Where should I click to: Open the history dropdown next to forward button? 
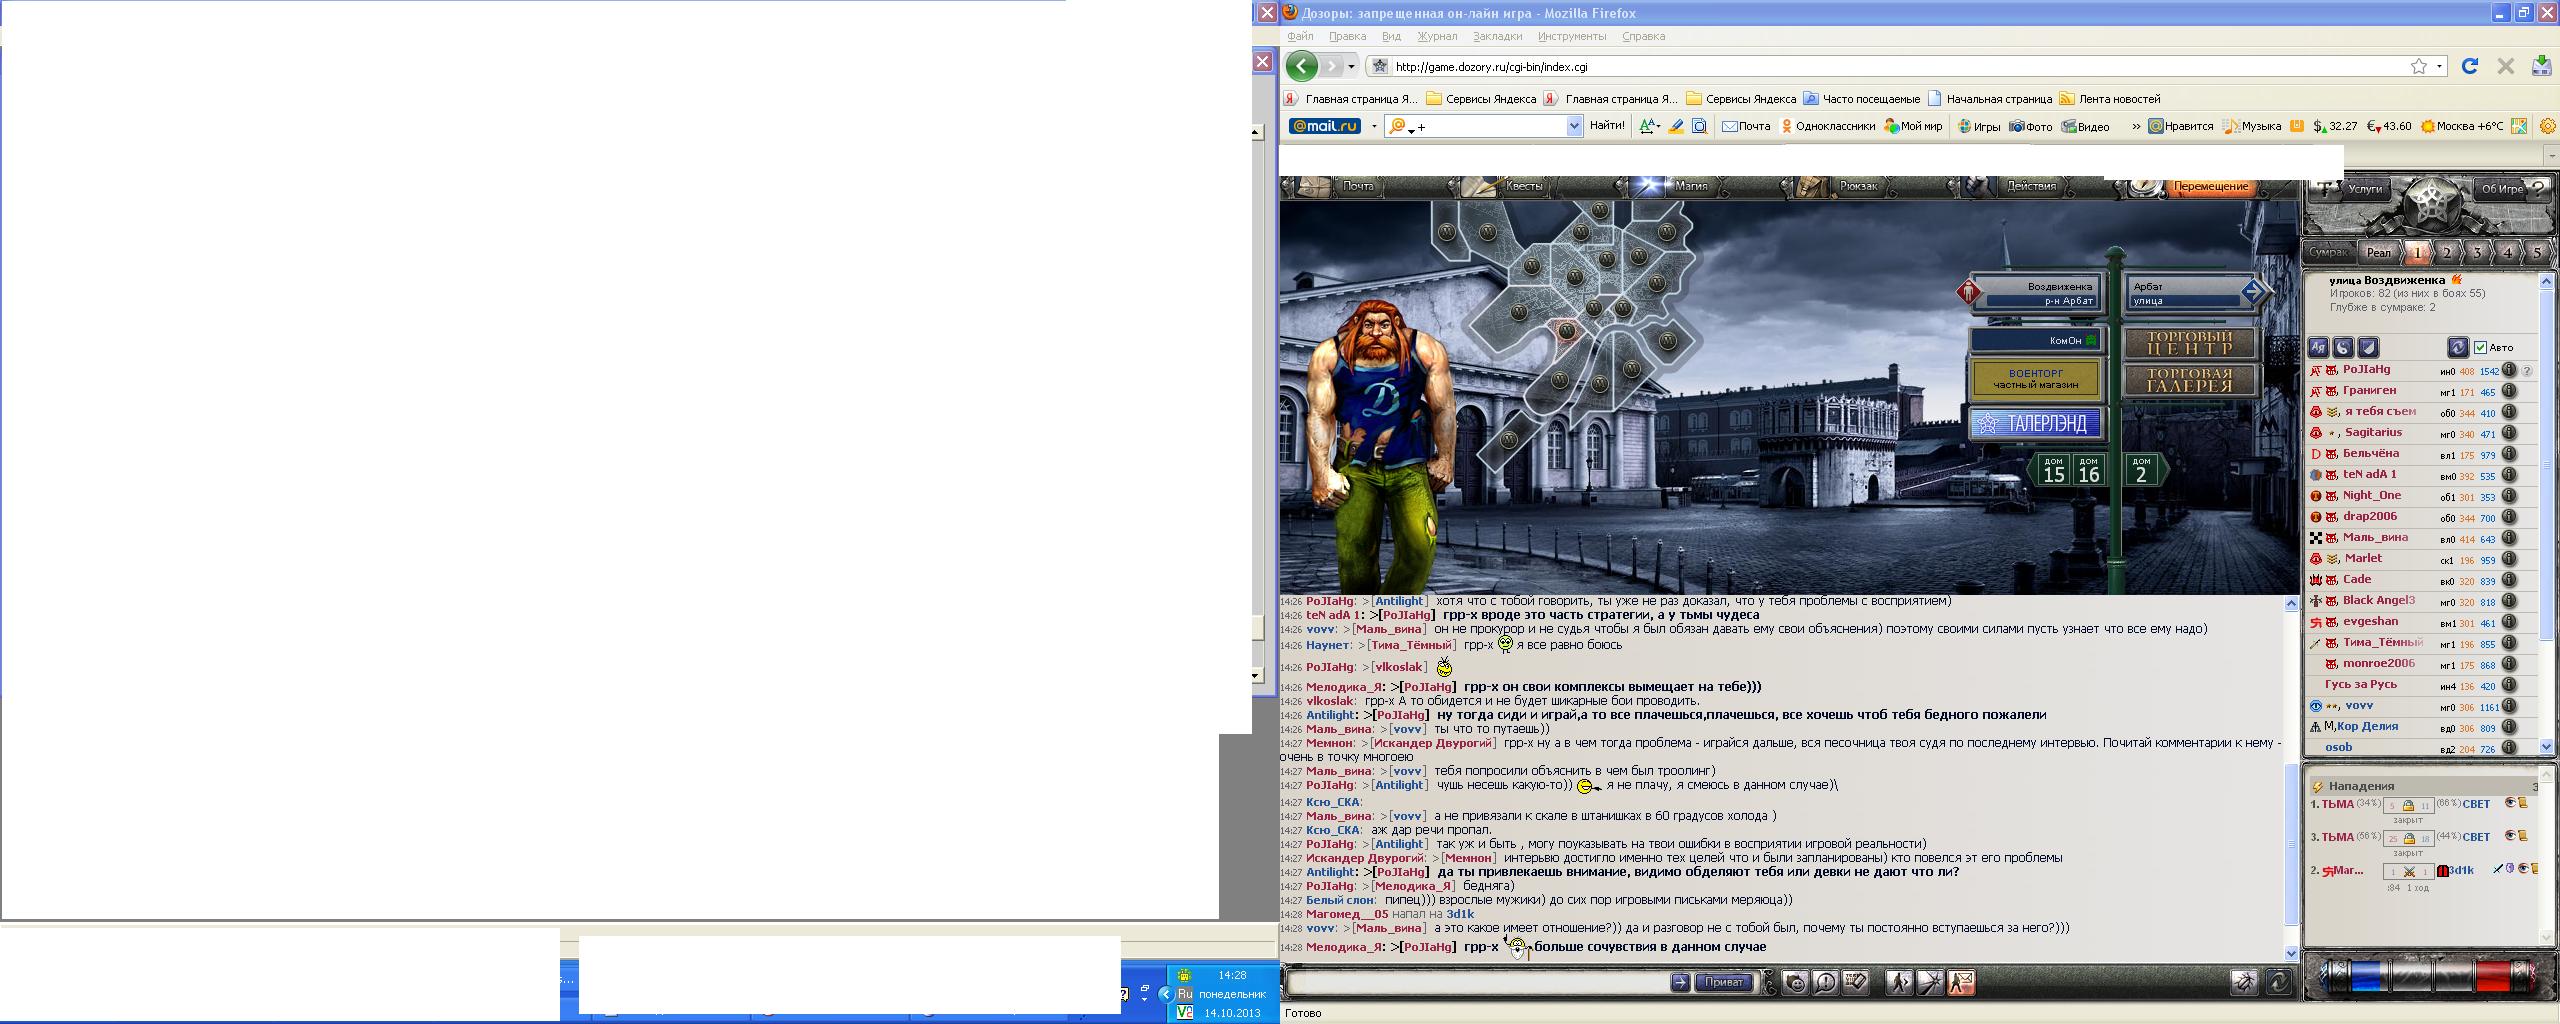click(1351, 67)
